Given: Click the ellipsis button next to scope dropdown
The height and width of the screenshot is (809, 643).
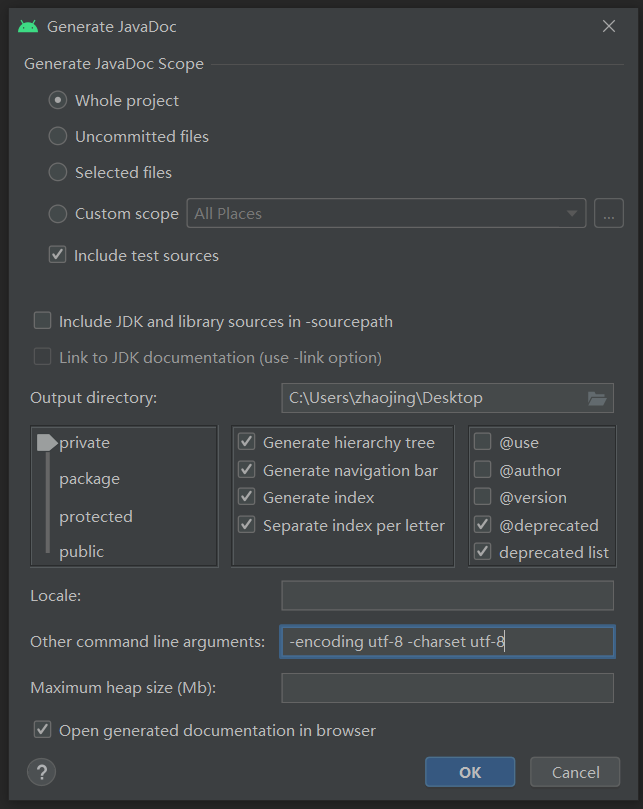Looking at the screenshot, I should [609, 213].
